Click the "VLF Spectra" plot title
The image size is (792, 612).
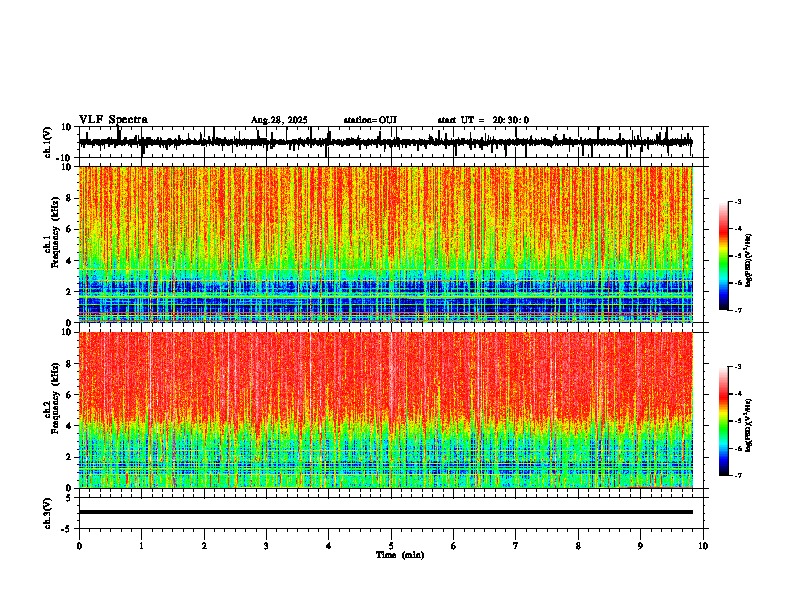113,120
